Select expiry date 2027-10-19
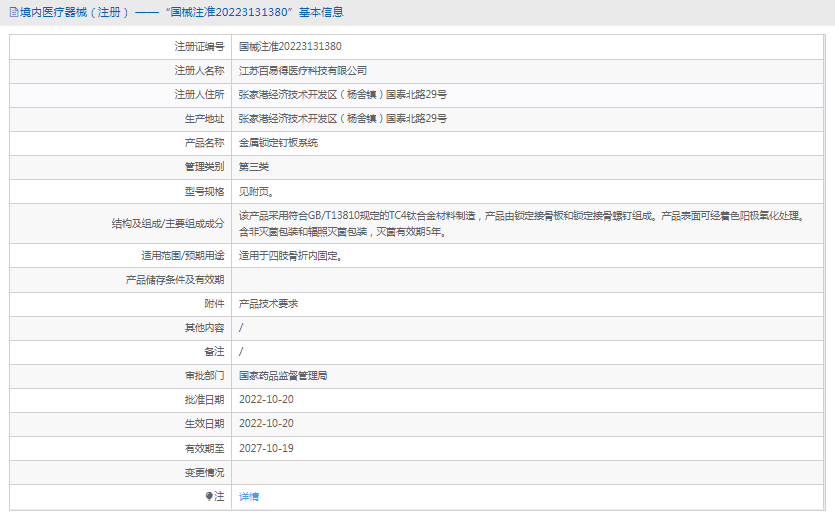The width and height of the screenshot is (835, 517). tap(266, 448)
